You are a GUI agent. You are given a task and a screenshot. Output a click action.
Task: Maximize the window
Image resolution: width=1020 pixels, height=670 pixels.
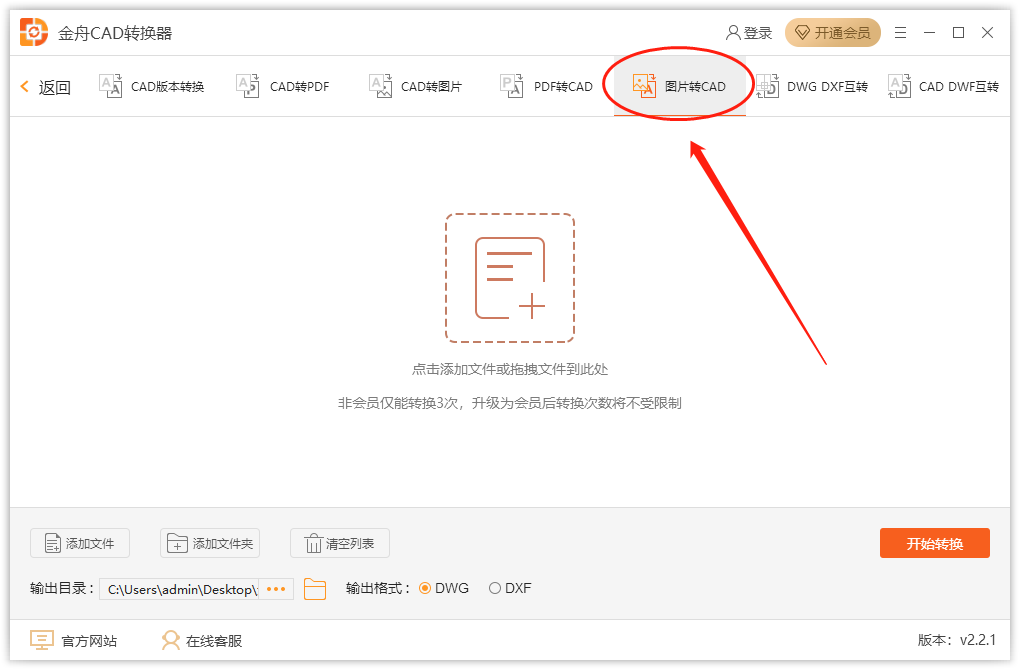pyautogui.click(x=958, y=33)
